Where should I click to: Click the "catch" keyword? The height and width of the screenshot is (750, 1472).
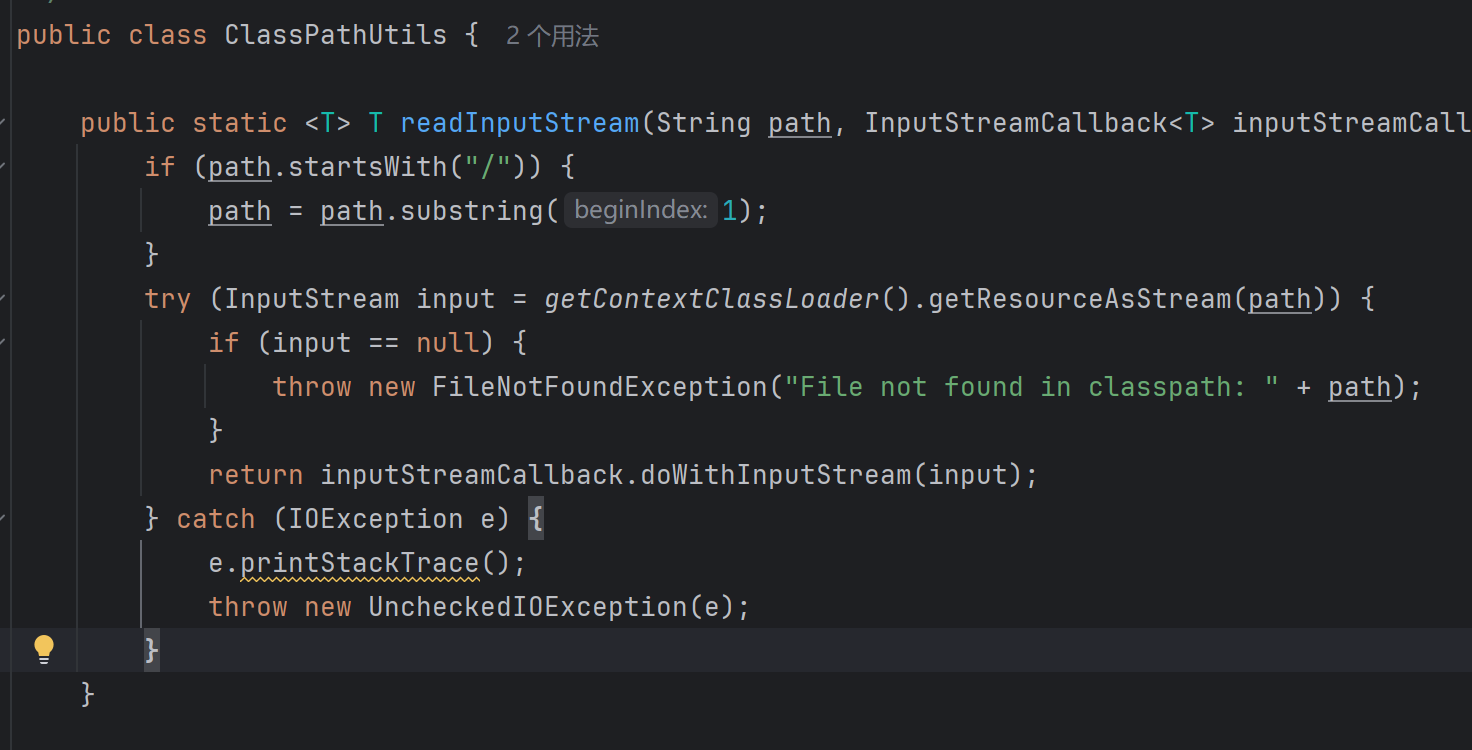pos(216,519)
